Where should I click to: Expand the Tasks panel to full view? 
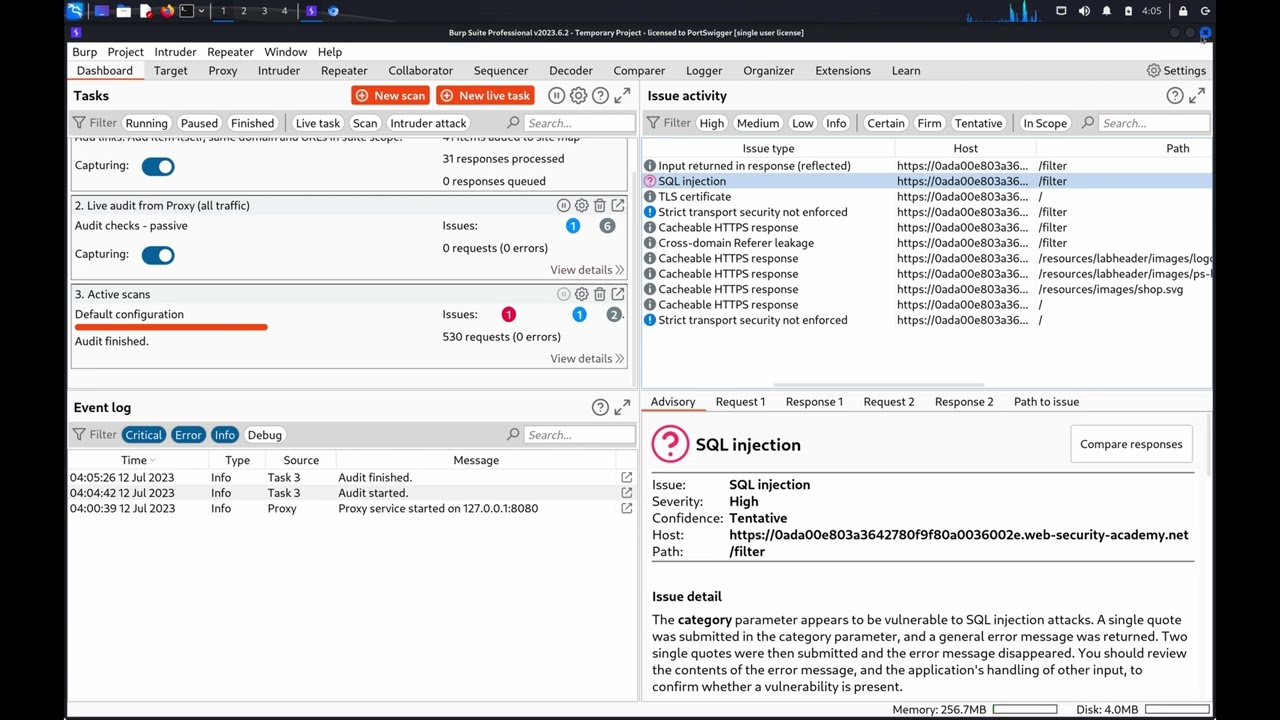(622, 96)
